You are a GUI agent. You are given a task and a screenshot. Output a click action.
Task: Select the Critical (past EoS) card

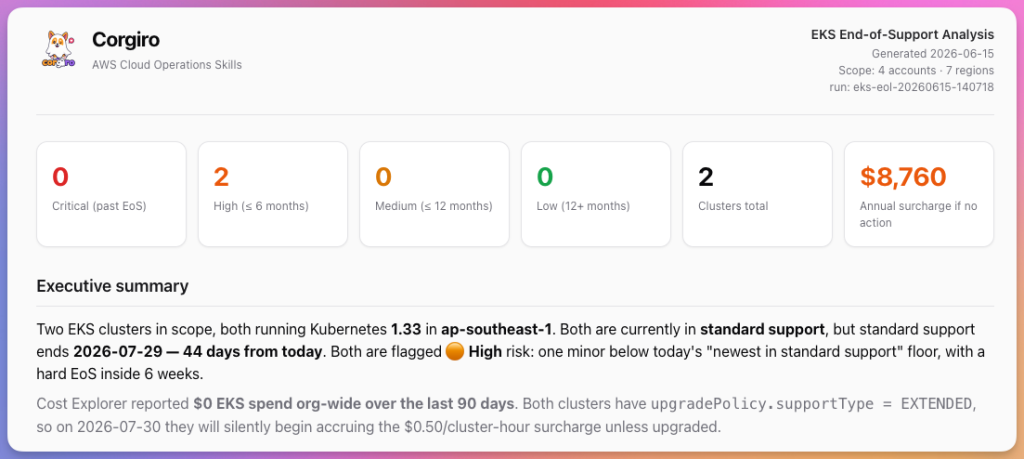click(111, 194)
